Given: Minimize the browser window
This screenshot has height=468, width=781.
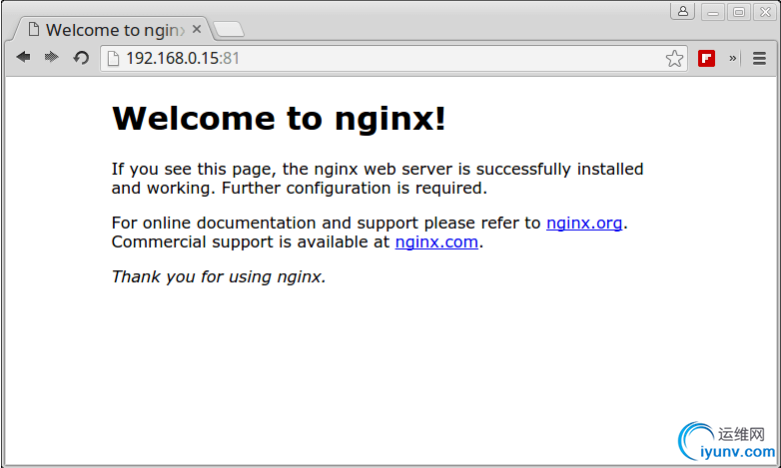Looking at the screenshot, I should [713, 11].
